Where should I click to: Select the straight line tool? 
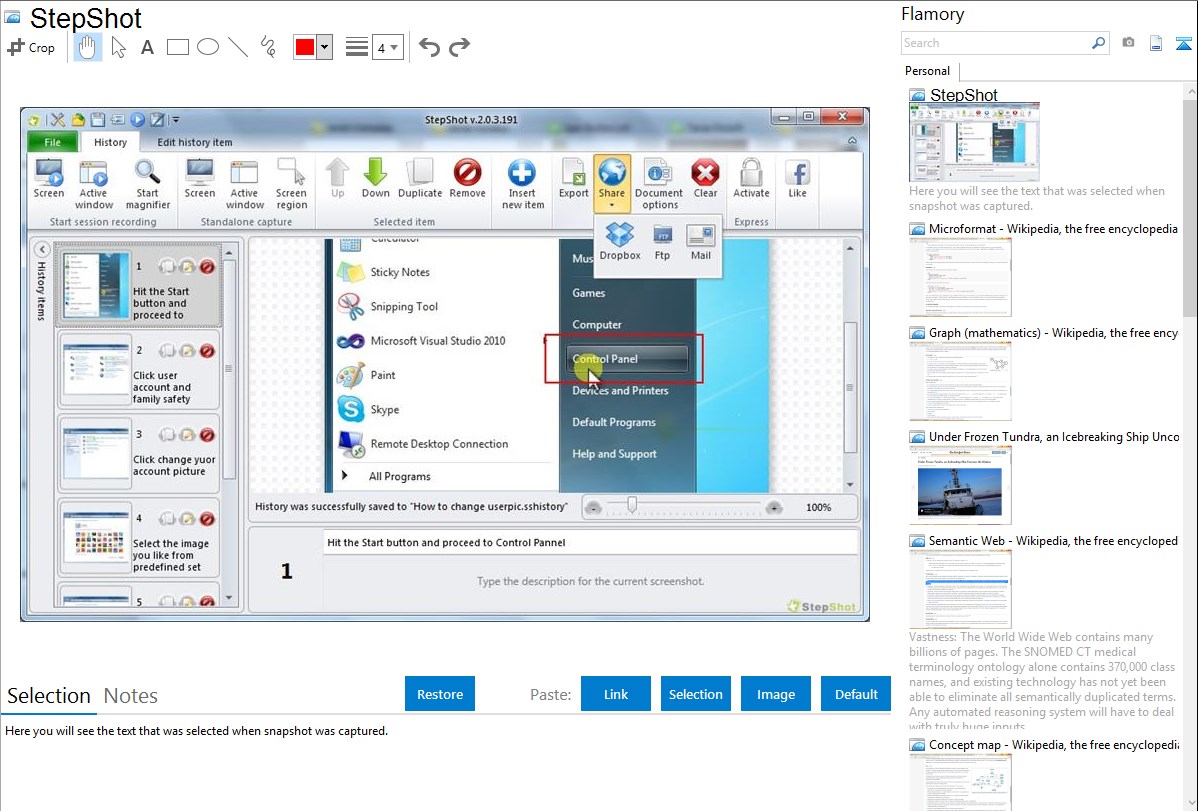238,47
